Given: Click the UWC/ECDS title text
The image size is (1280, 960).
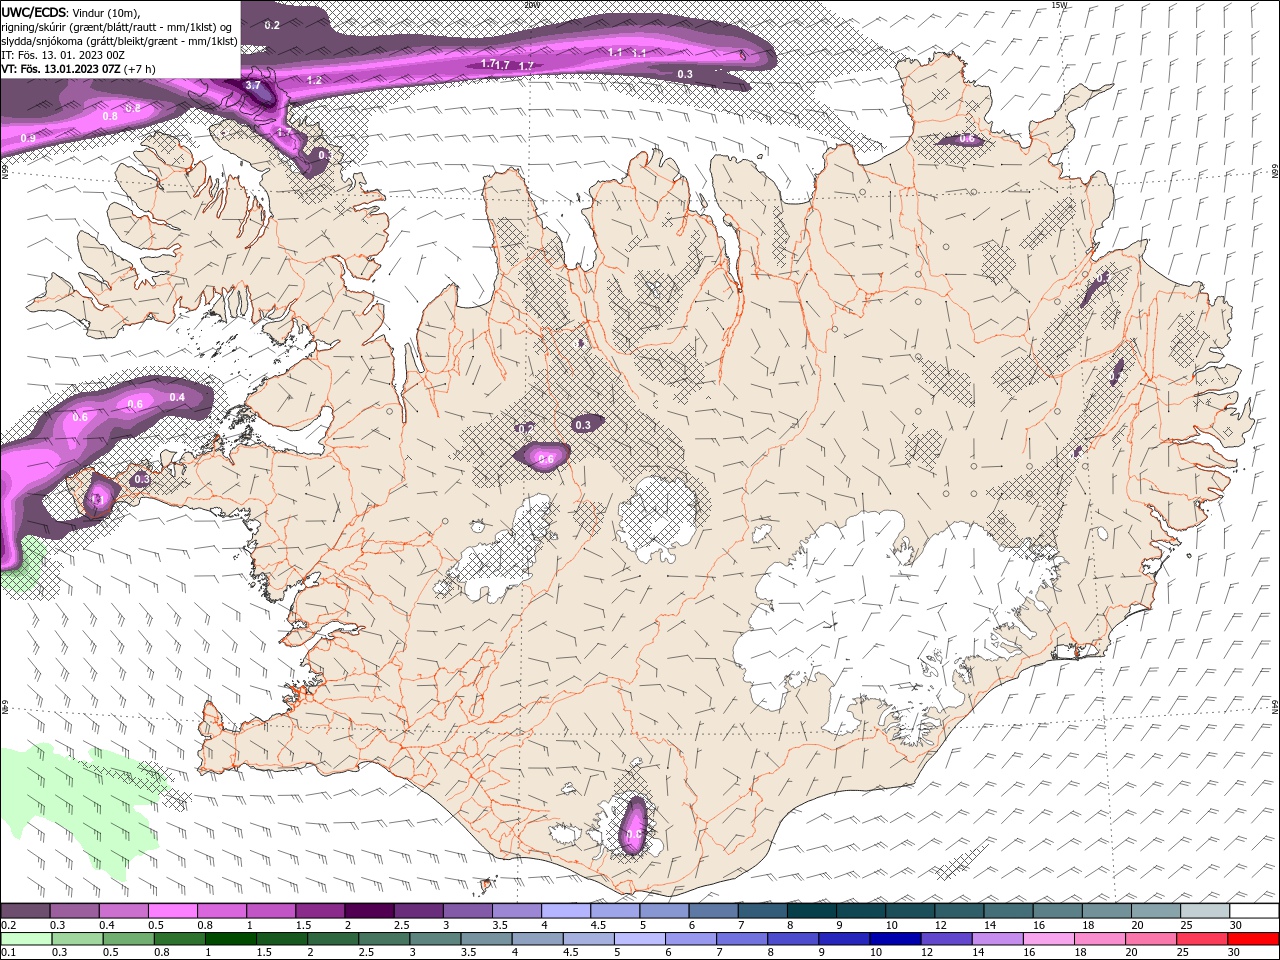Looking at the screenshot, I should [35, 12].
